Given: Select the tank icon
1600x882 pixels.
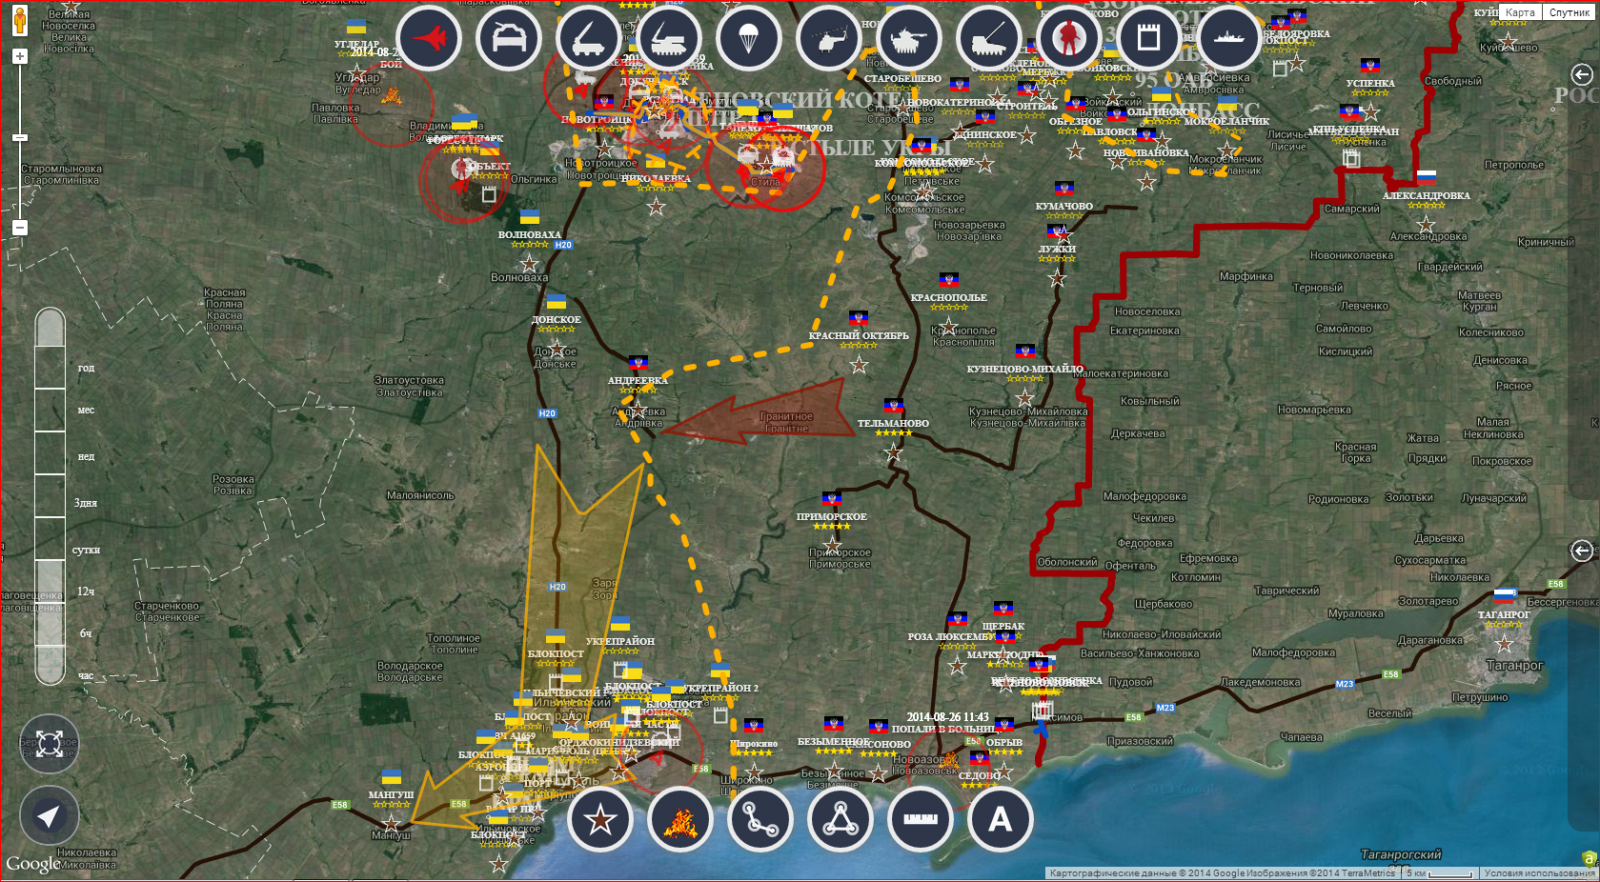Looking at the screenshot, I should 908,38.
